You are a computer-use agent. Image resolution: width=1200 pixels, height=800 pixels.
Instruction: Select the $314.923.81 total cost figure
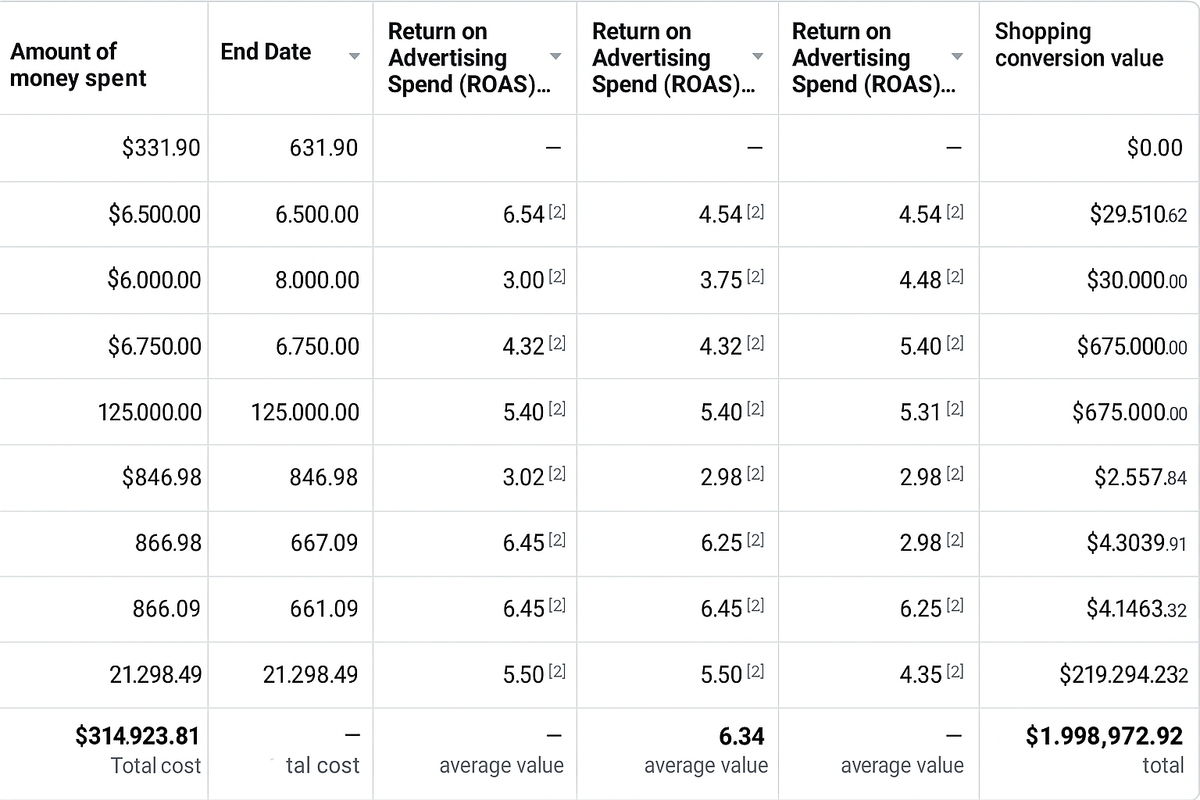pos(138,737)
